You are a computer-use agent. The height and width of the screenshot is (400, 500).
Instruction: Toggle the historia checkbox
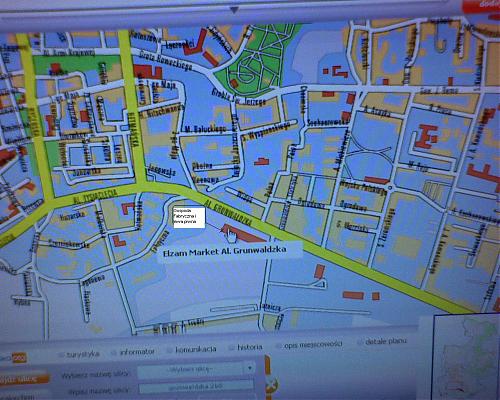tap(232, 348)
